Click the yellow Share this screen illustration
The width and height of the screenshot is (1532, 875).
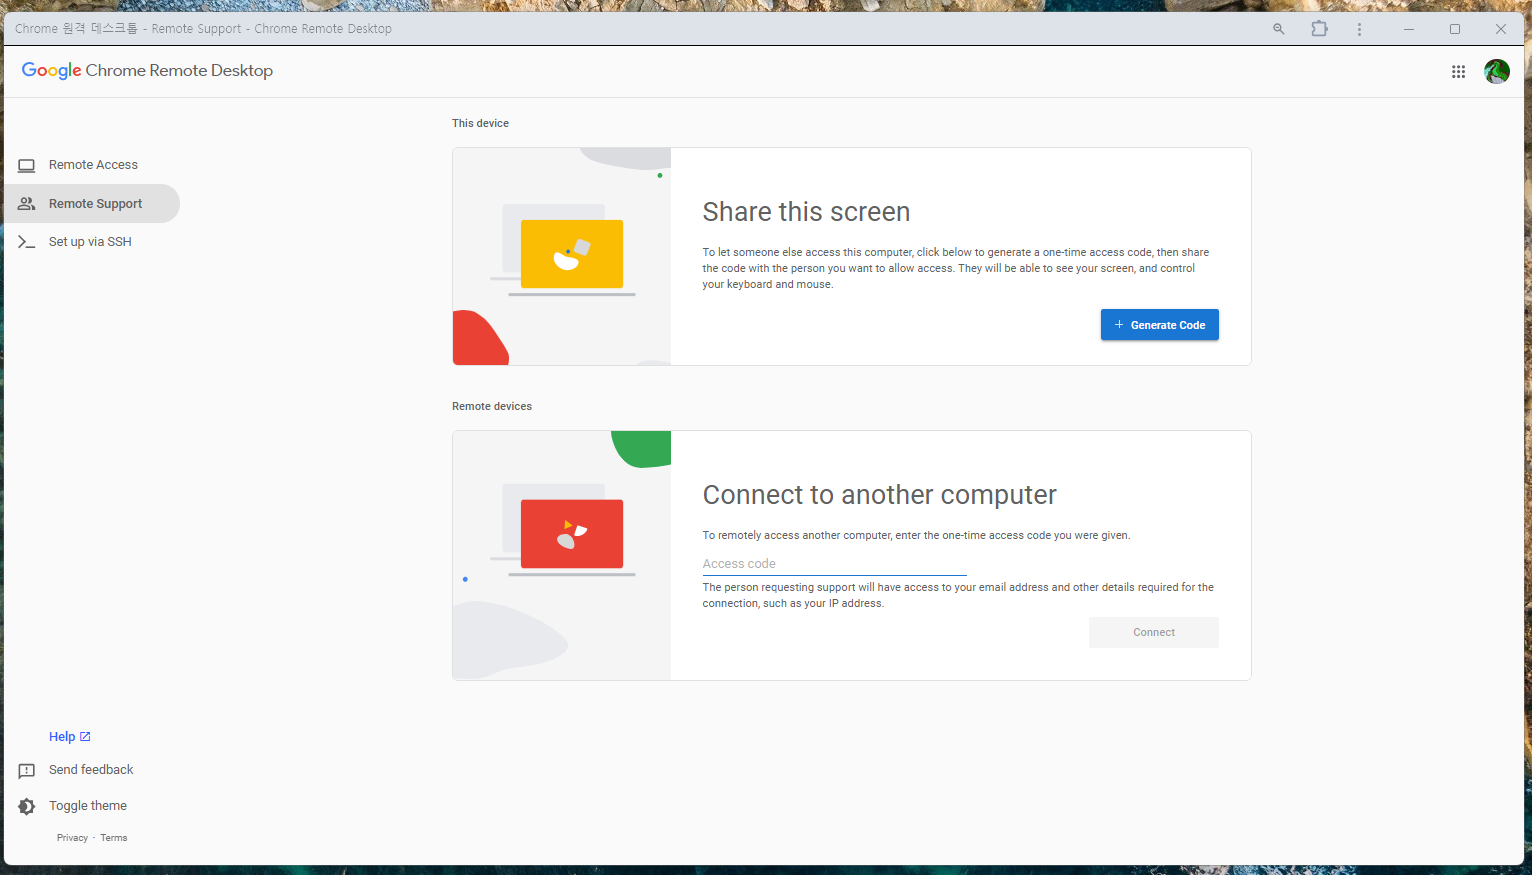pyautogui.click(x=562, y=257)
